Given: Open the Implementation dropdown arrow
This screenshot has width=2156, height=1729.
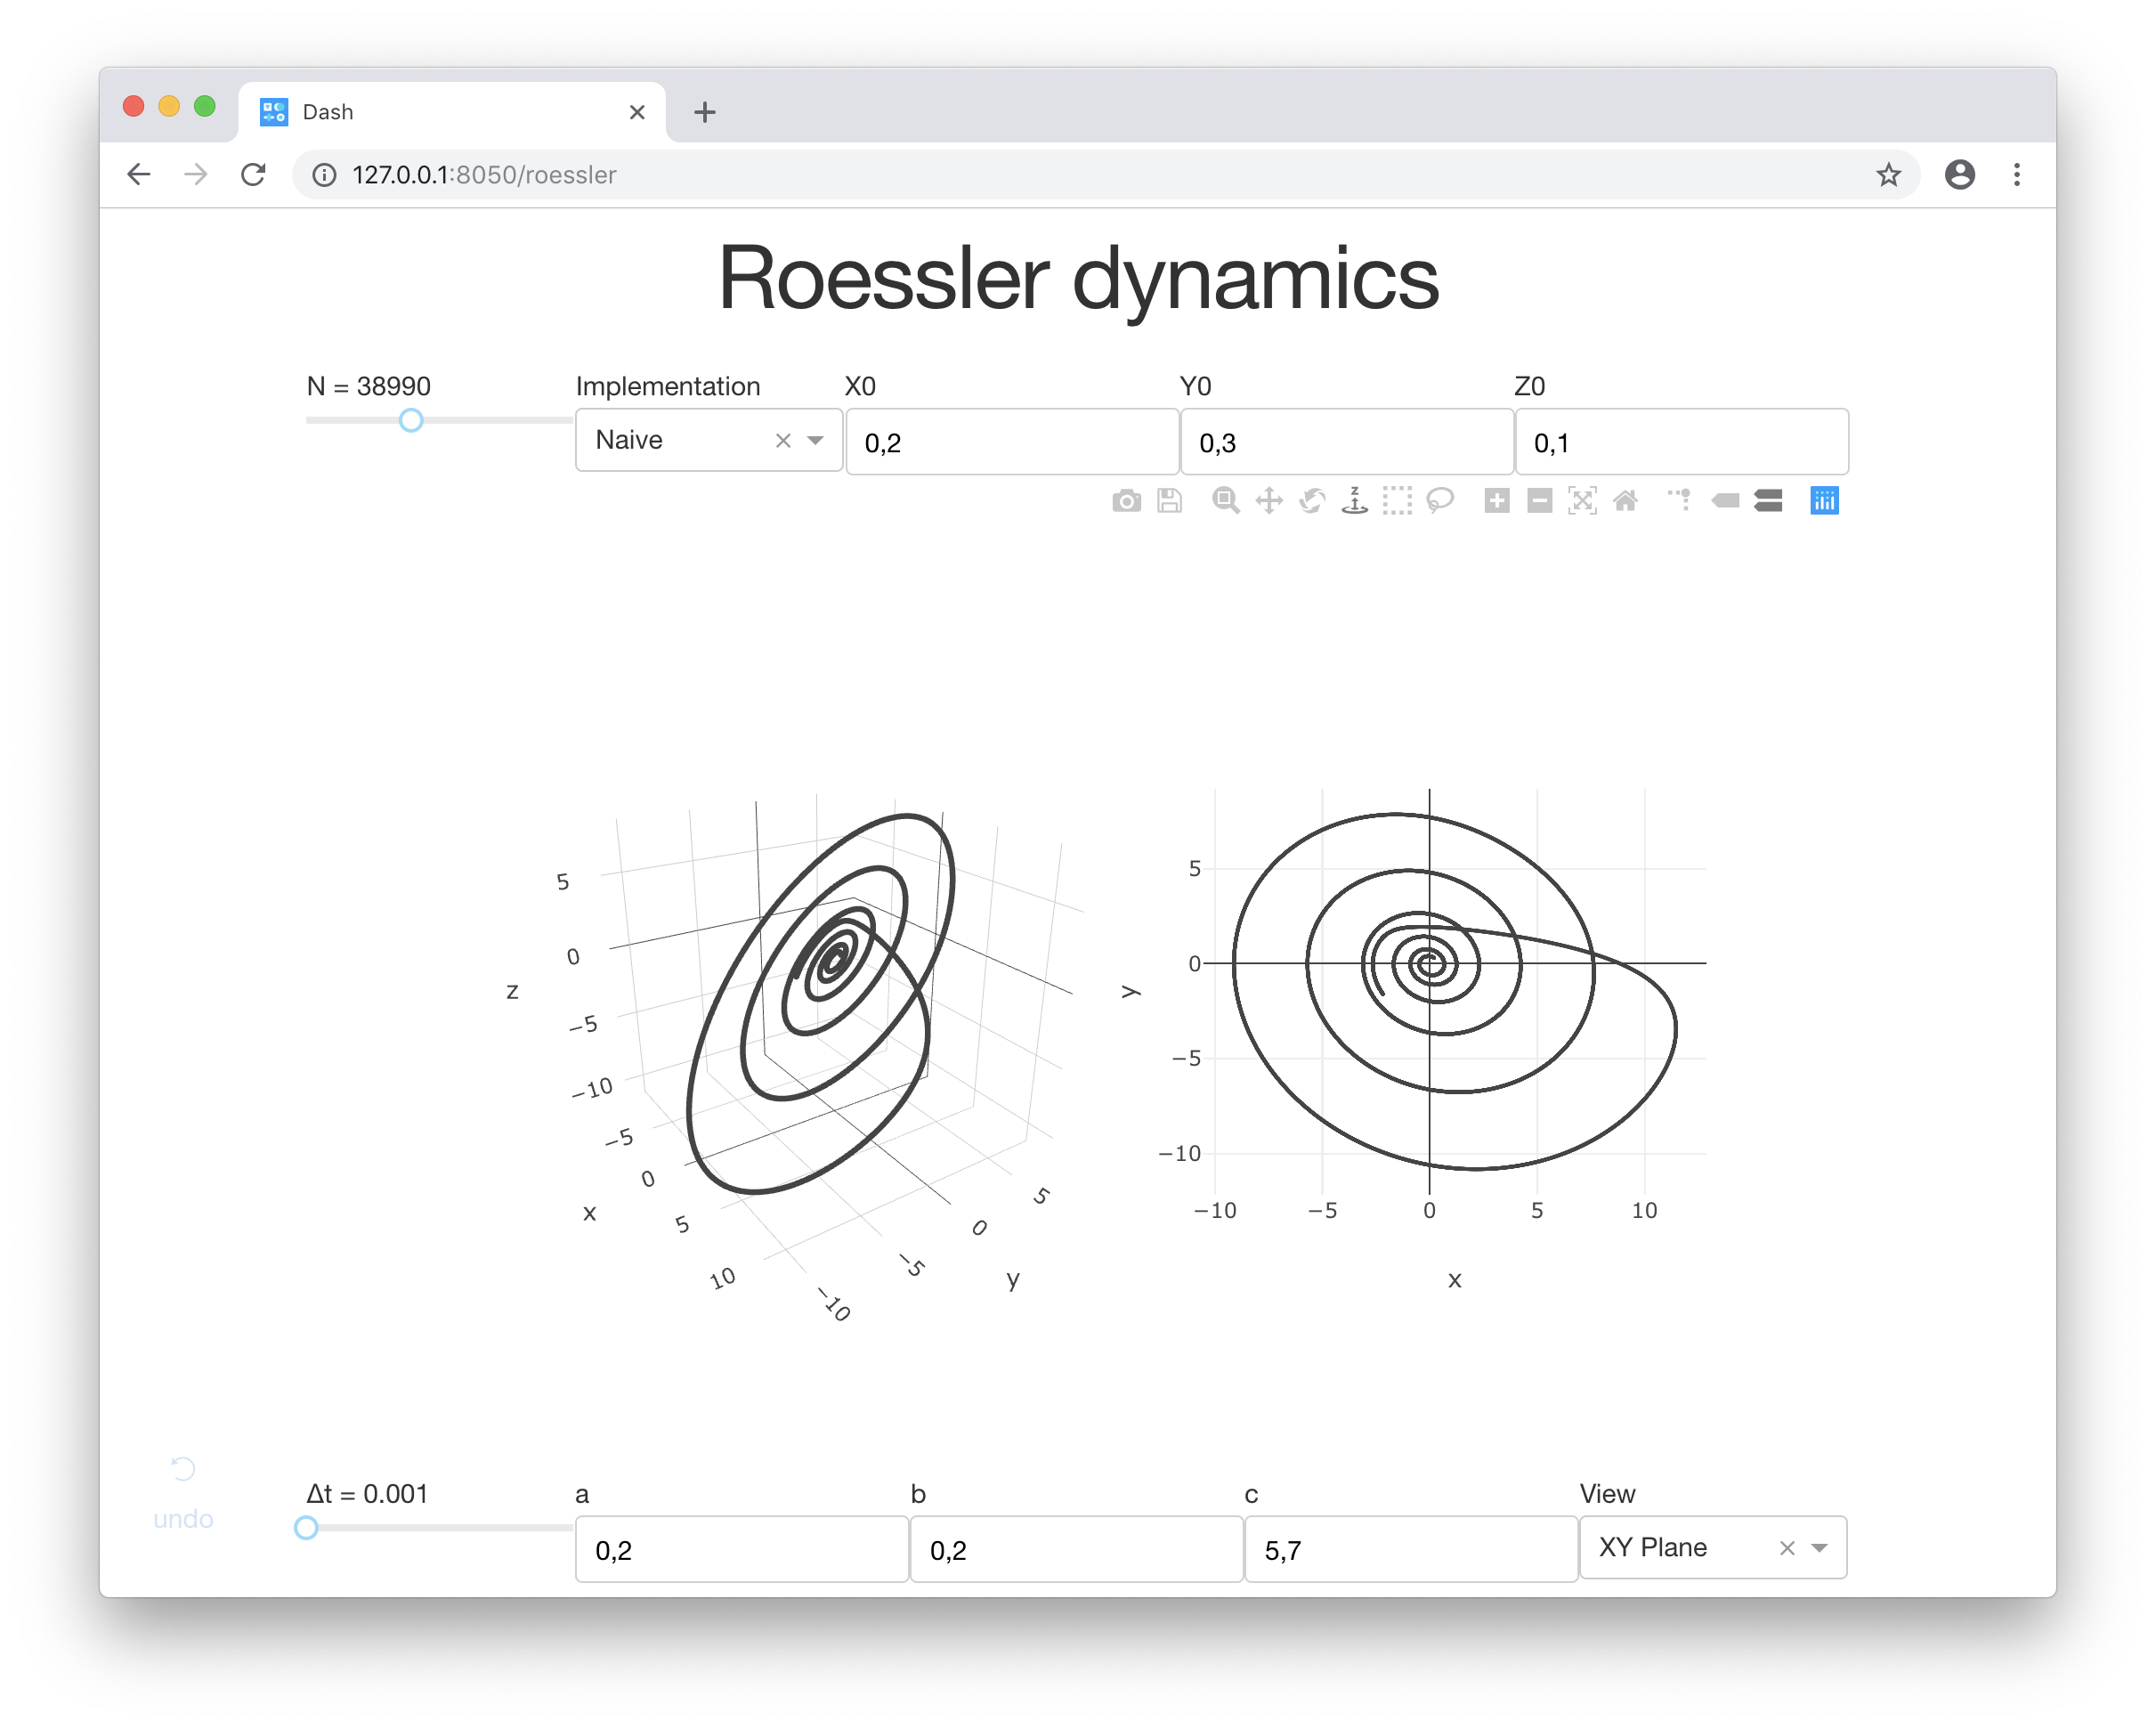Looking at the screenshot, I should click(x=815, y=441).
